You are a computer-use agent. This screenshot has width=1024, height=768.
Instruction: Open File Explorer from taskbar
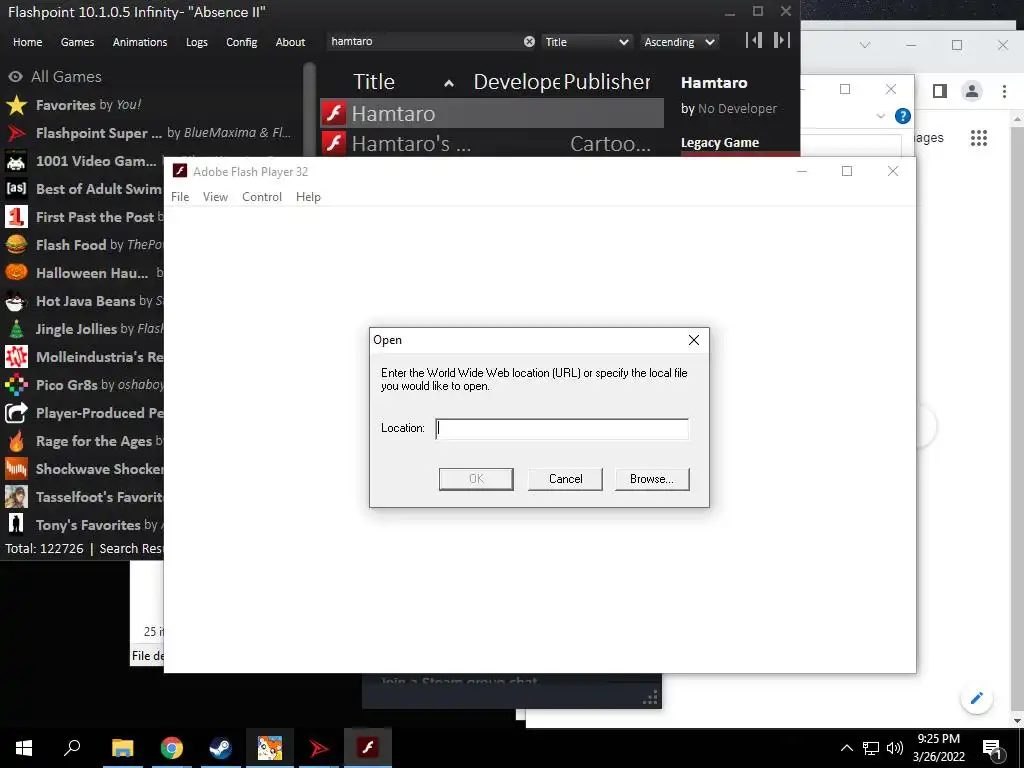(x=122, y=748)
